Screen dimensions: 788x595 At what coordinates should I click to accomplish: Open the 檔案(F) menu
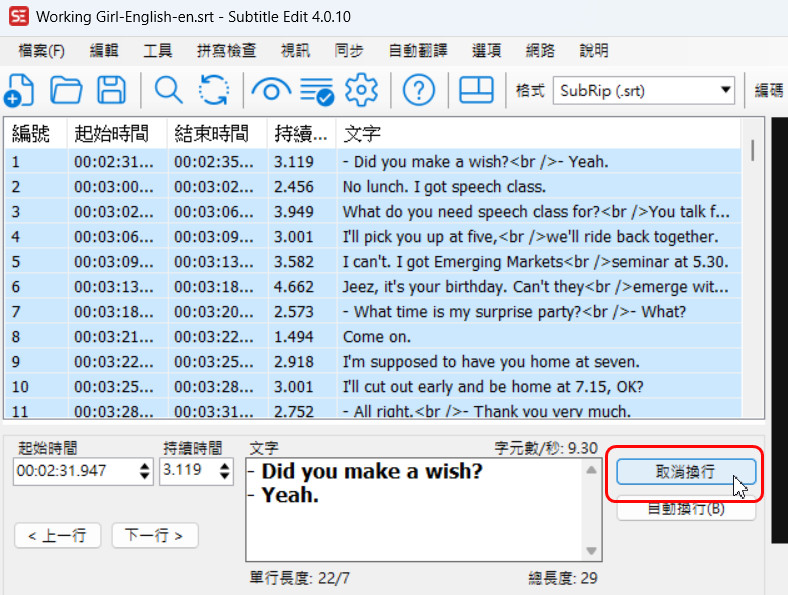coord(42,51)
